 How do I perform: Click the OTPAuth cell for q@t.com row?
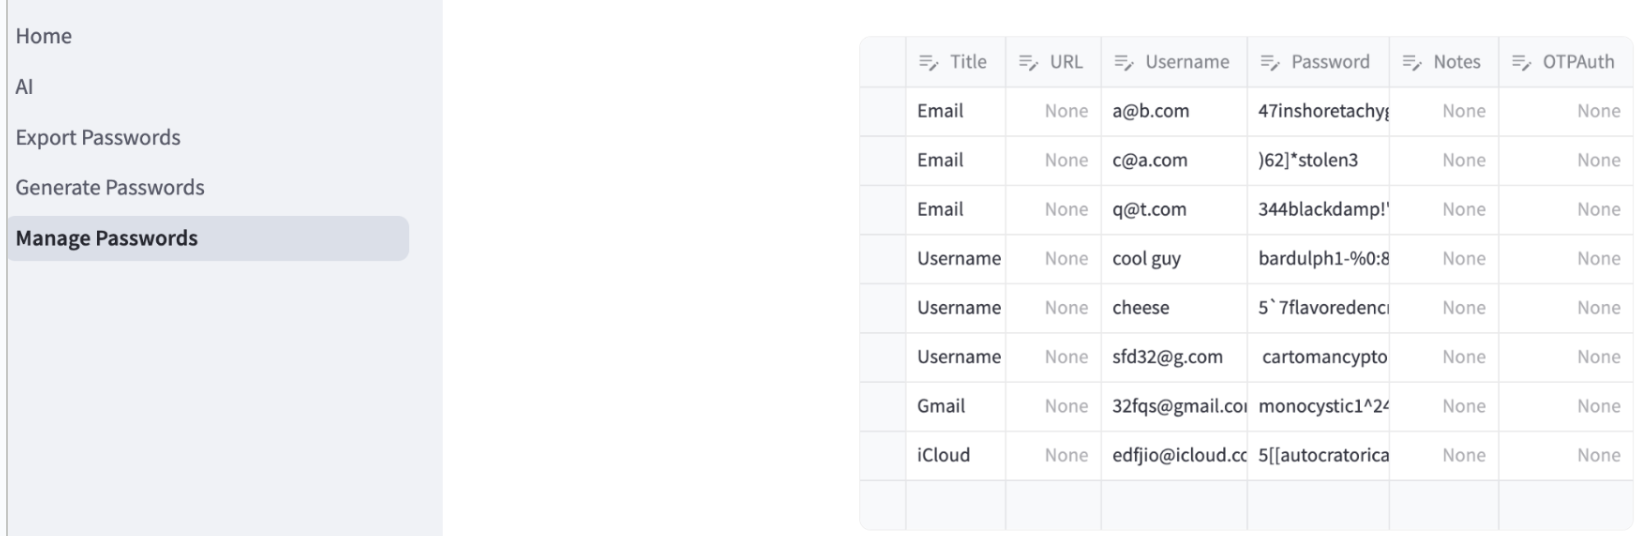(x=1566, y=210)
